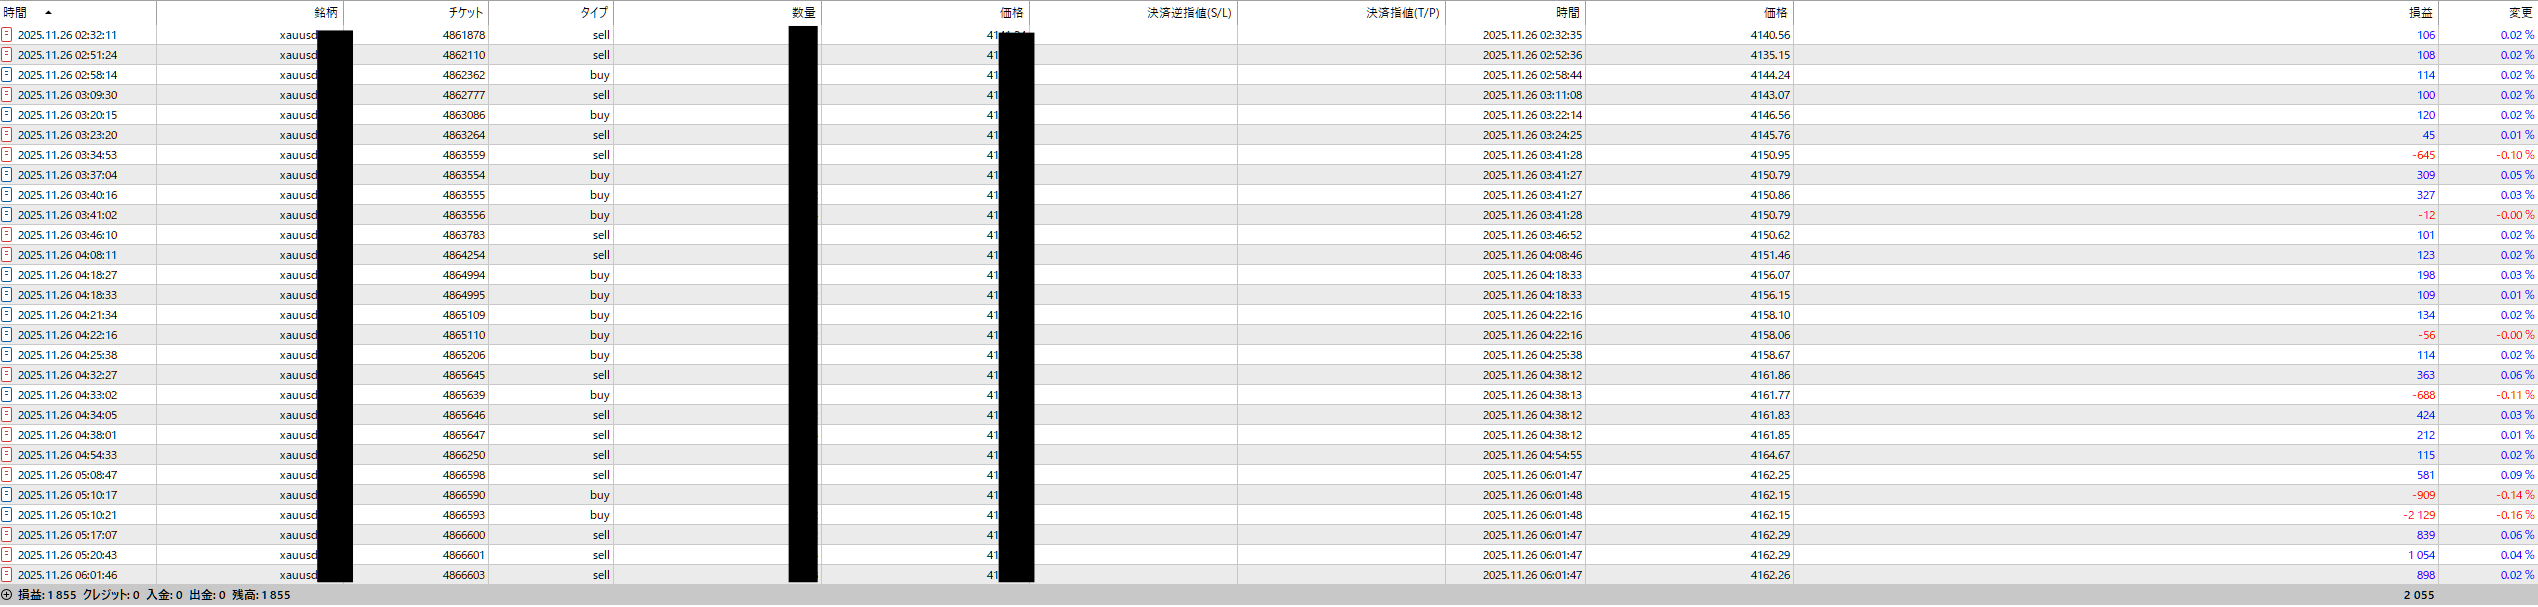Click the profit value 1 054

pyautogui.click(x=2422, y=555)
